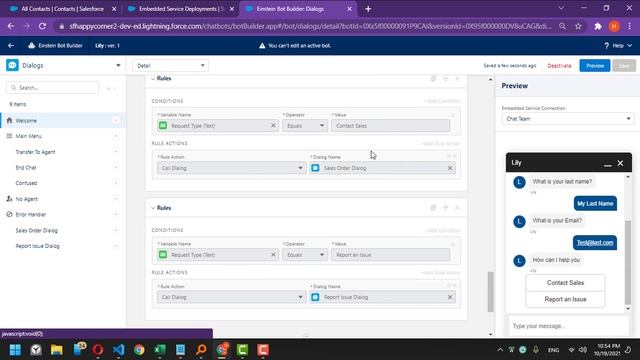The image size is (640, 360).
Task: Clear Request Type variable in Report an Issue rule
Action: pos(273,255)
